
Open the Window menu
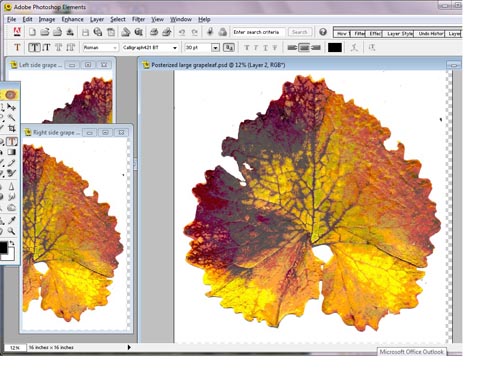click(x=181, y=19)
